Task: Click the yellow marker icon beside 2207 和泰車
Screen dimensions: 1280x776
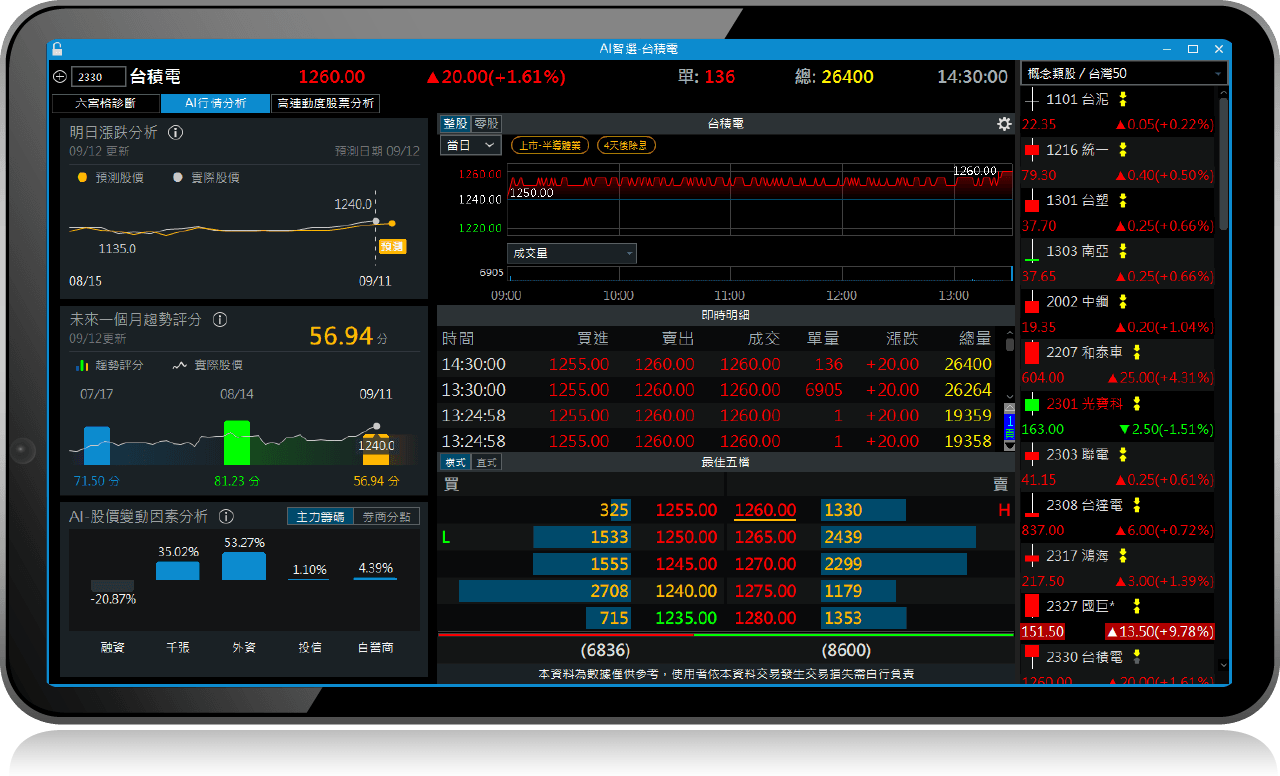Action: click(x=1137, y=352)
